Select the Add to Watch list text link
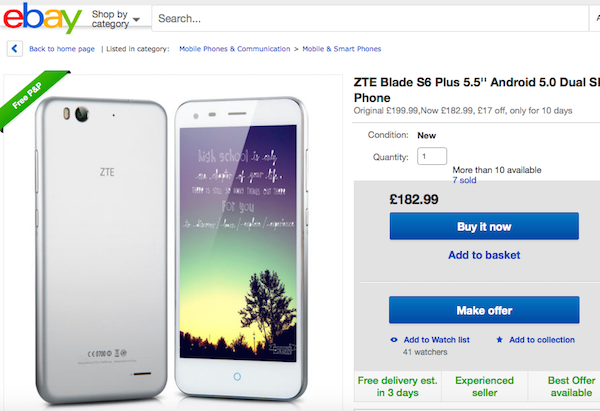The width and height of the screenshot is (600, 411). (436, 340)
